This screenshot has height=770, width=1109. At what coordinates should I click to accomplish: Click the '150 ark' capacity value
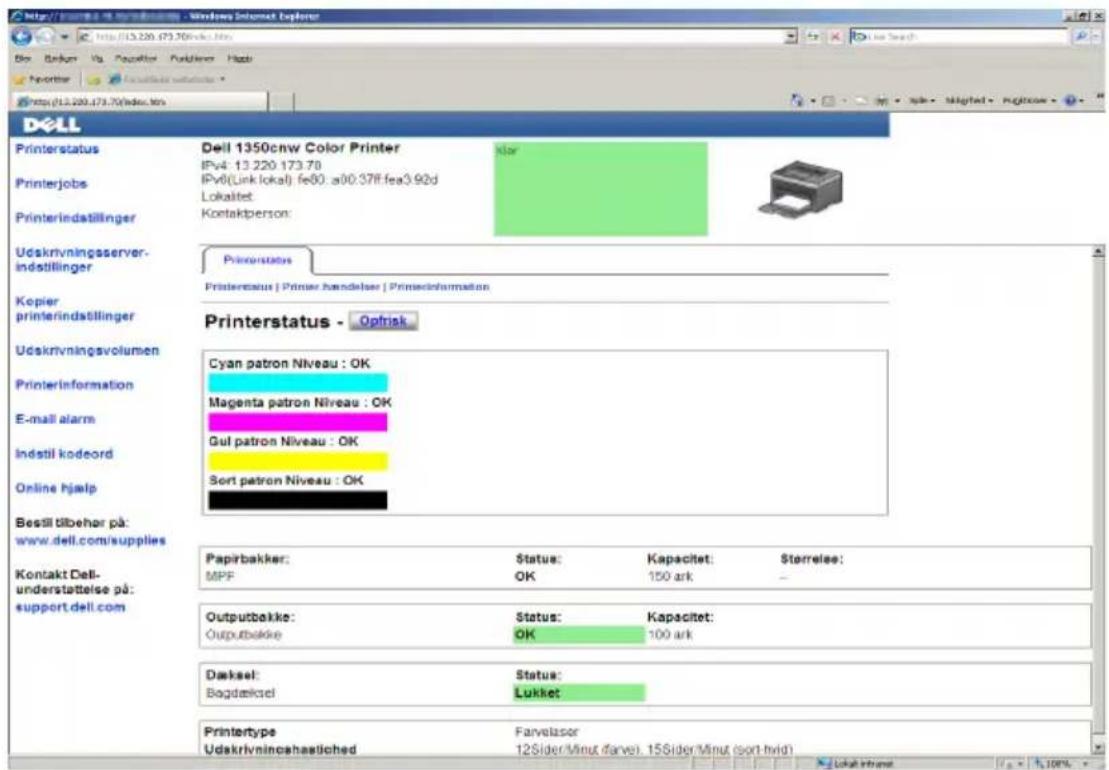(670, 577)
